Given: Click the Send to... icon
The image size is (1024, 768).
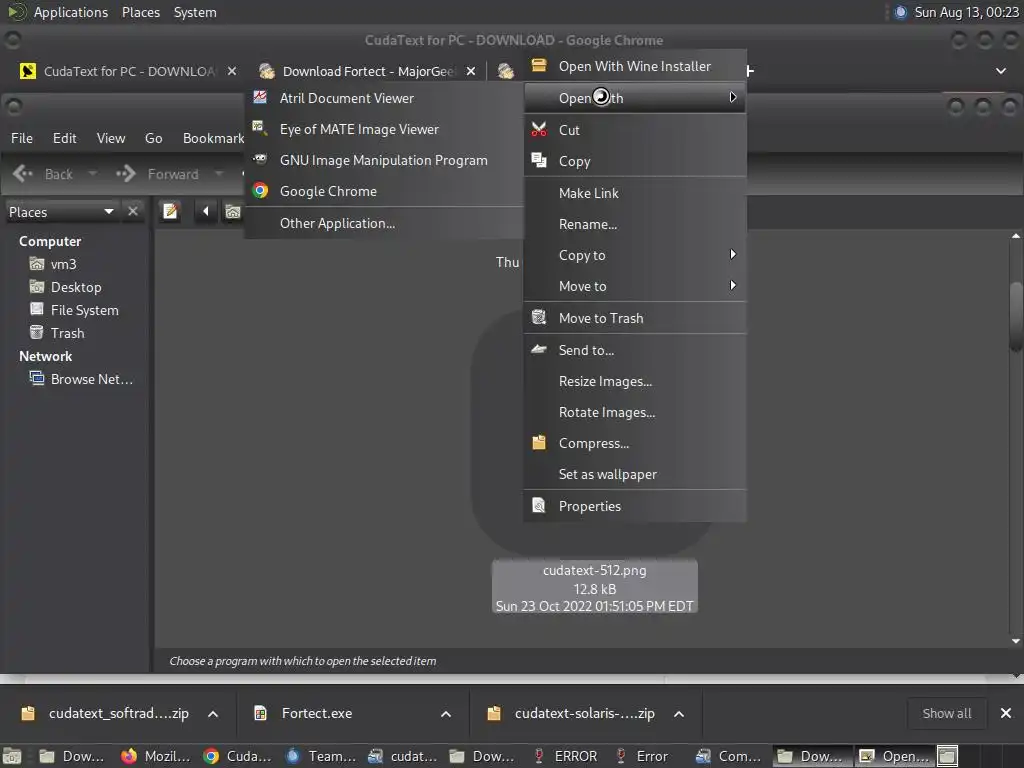Looking at the screenshot, I should coord(539,349).
